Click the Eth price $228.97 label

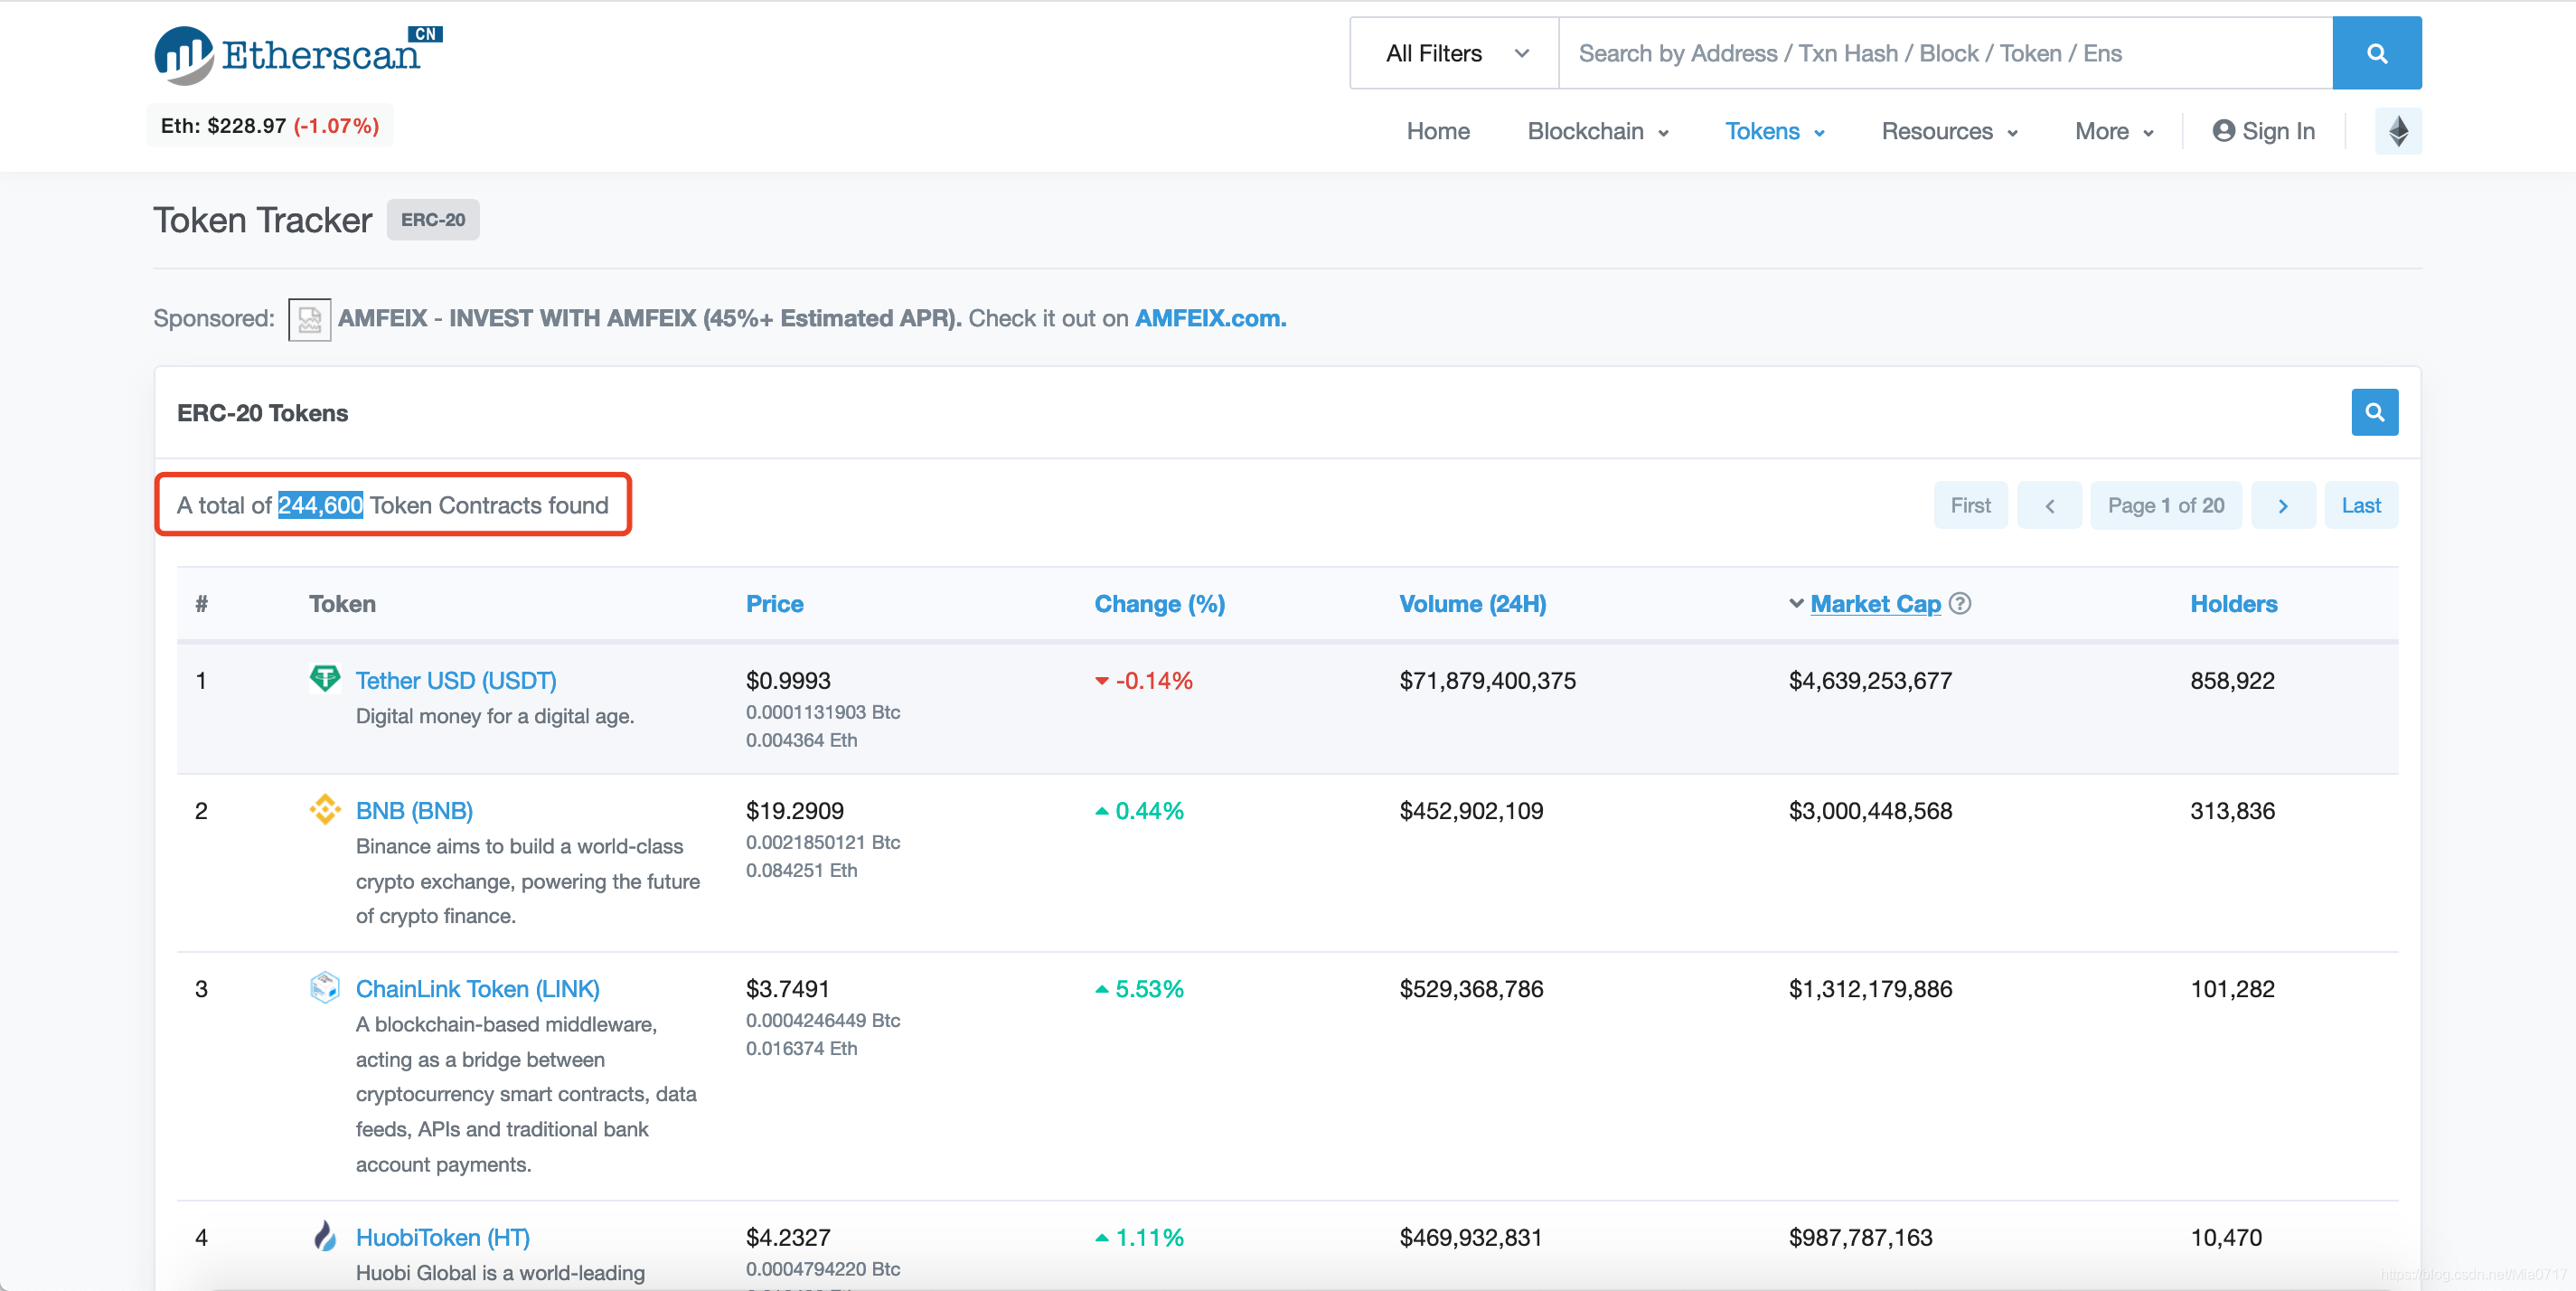(x=269, y=125)
